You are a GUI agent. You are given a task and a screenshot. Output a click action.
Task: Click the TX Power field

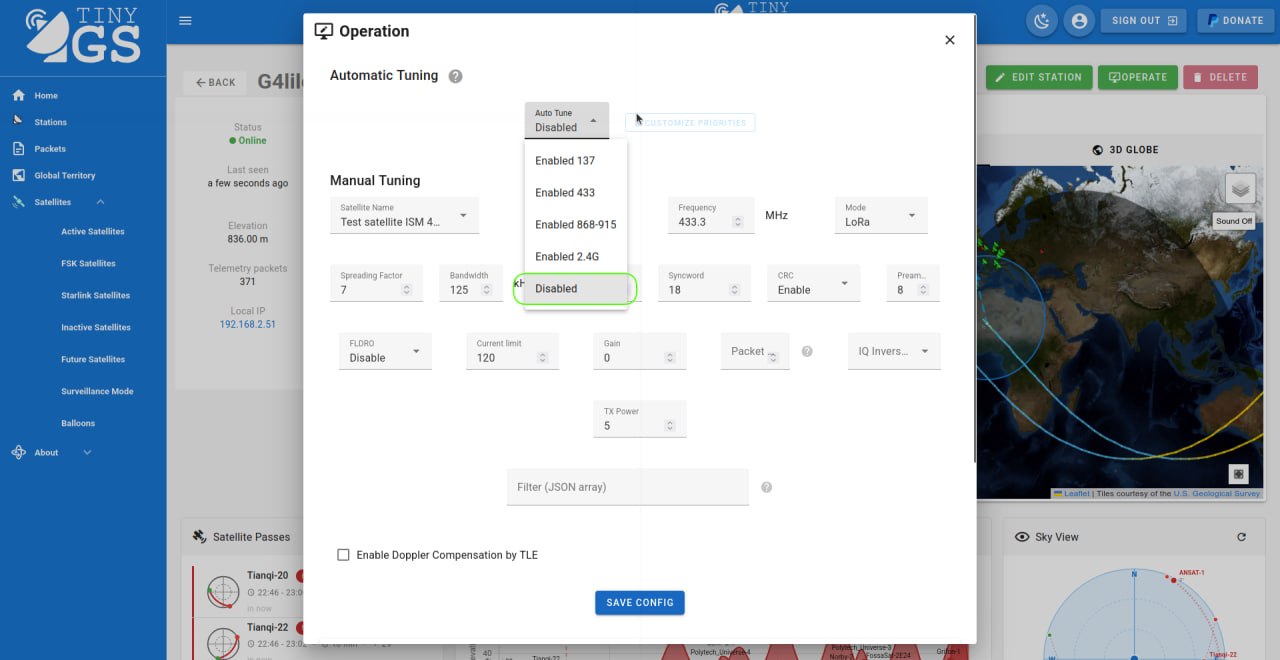pyautogui.click(x=640, y=419)
